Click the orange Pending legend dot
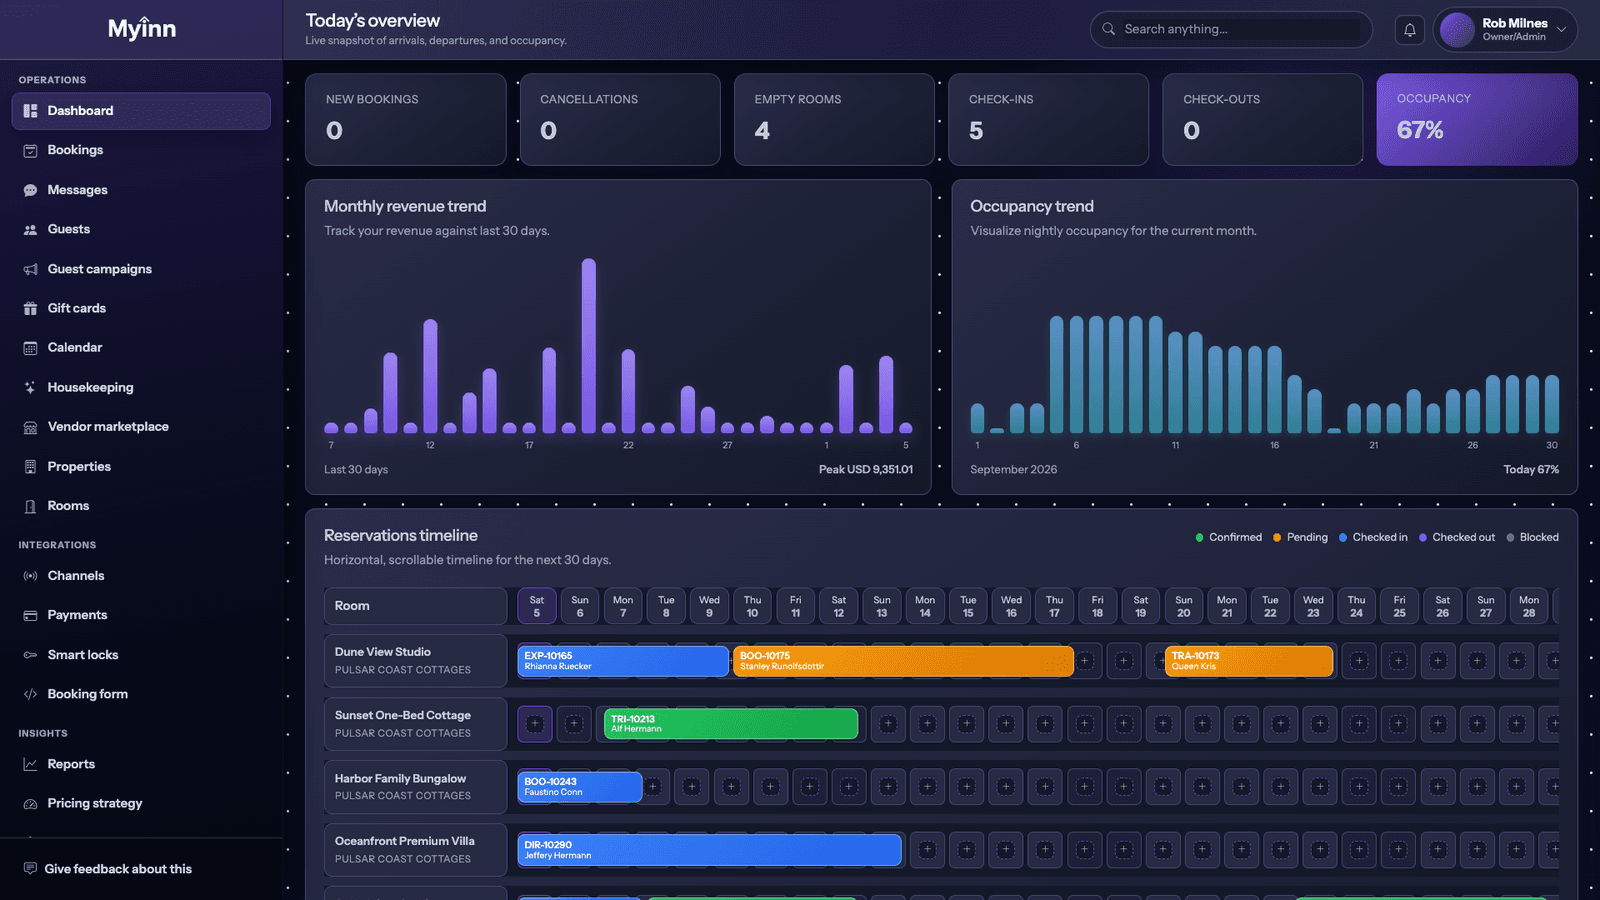The width and height of the screenshot is (1600, 900). click(1277, 538)
